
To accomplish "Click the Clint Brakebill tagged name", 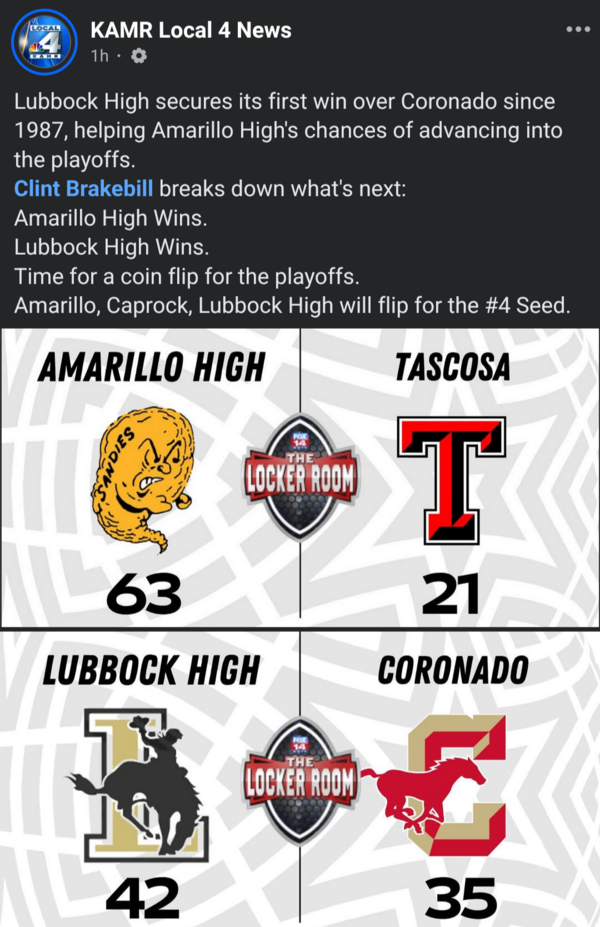I will (84, 188).
